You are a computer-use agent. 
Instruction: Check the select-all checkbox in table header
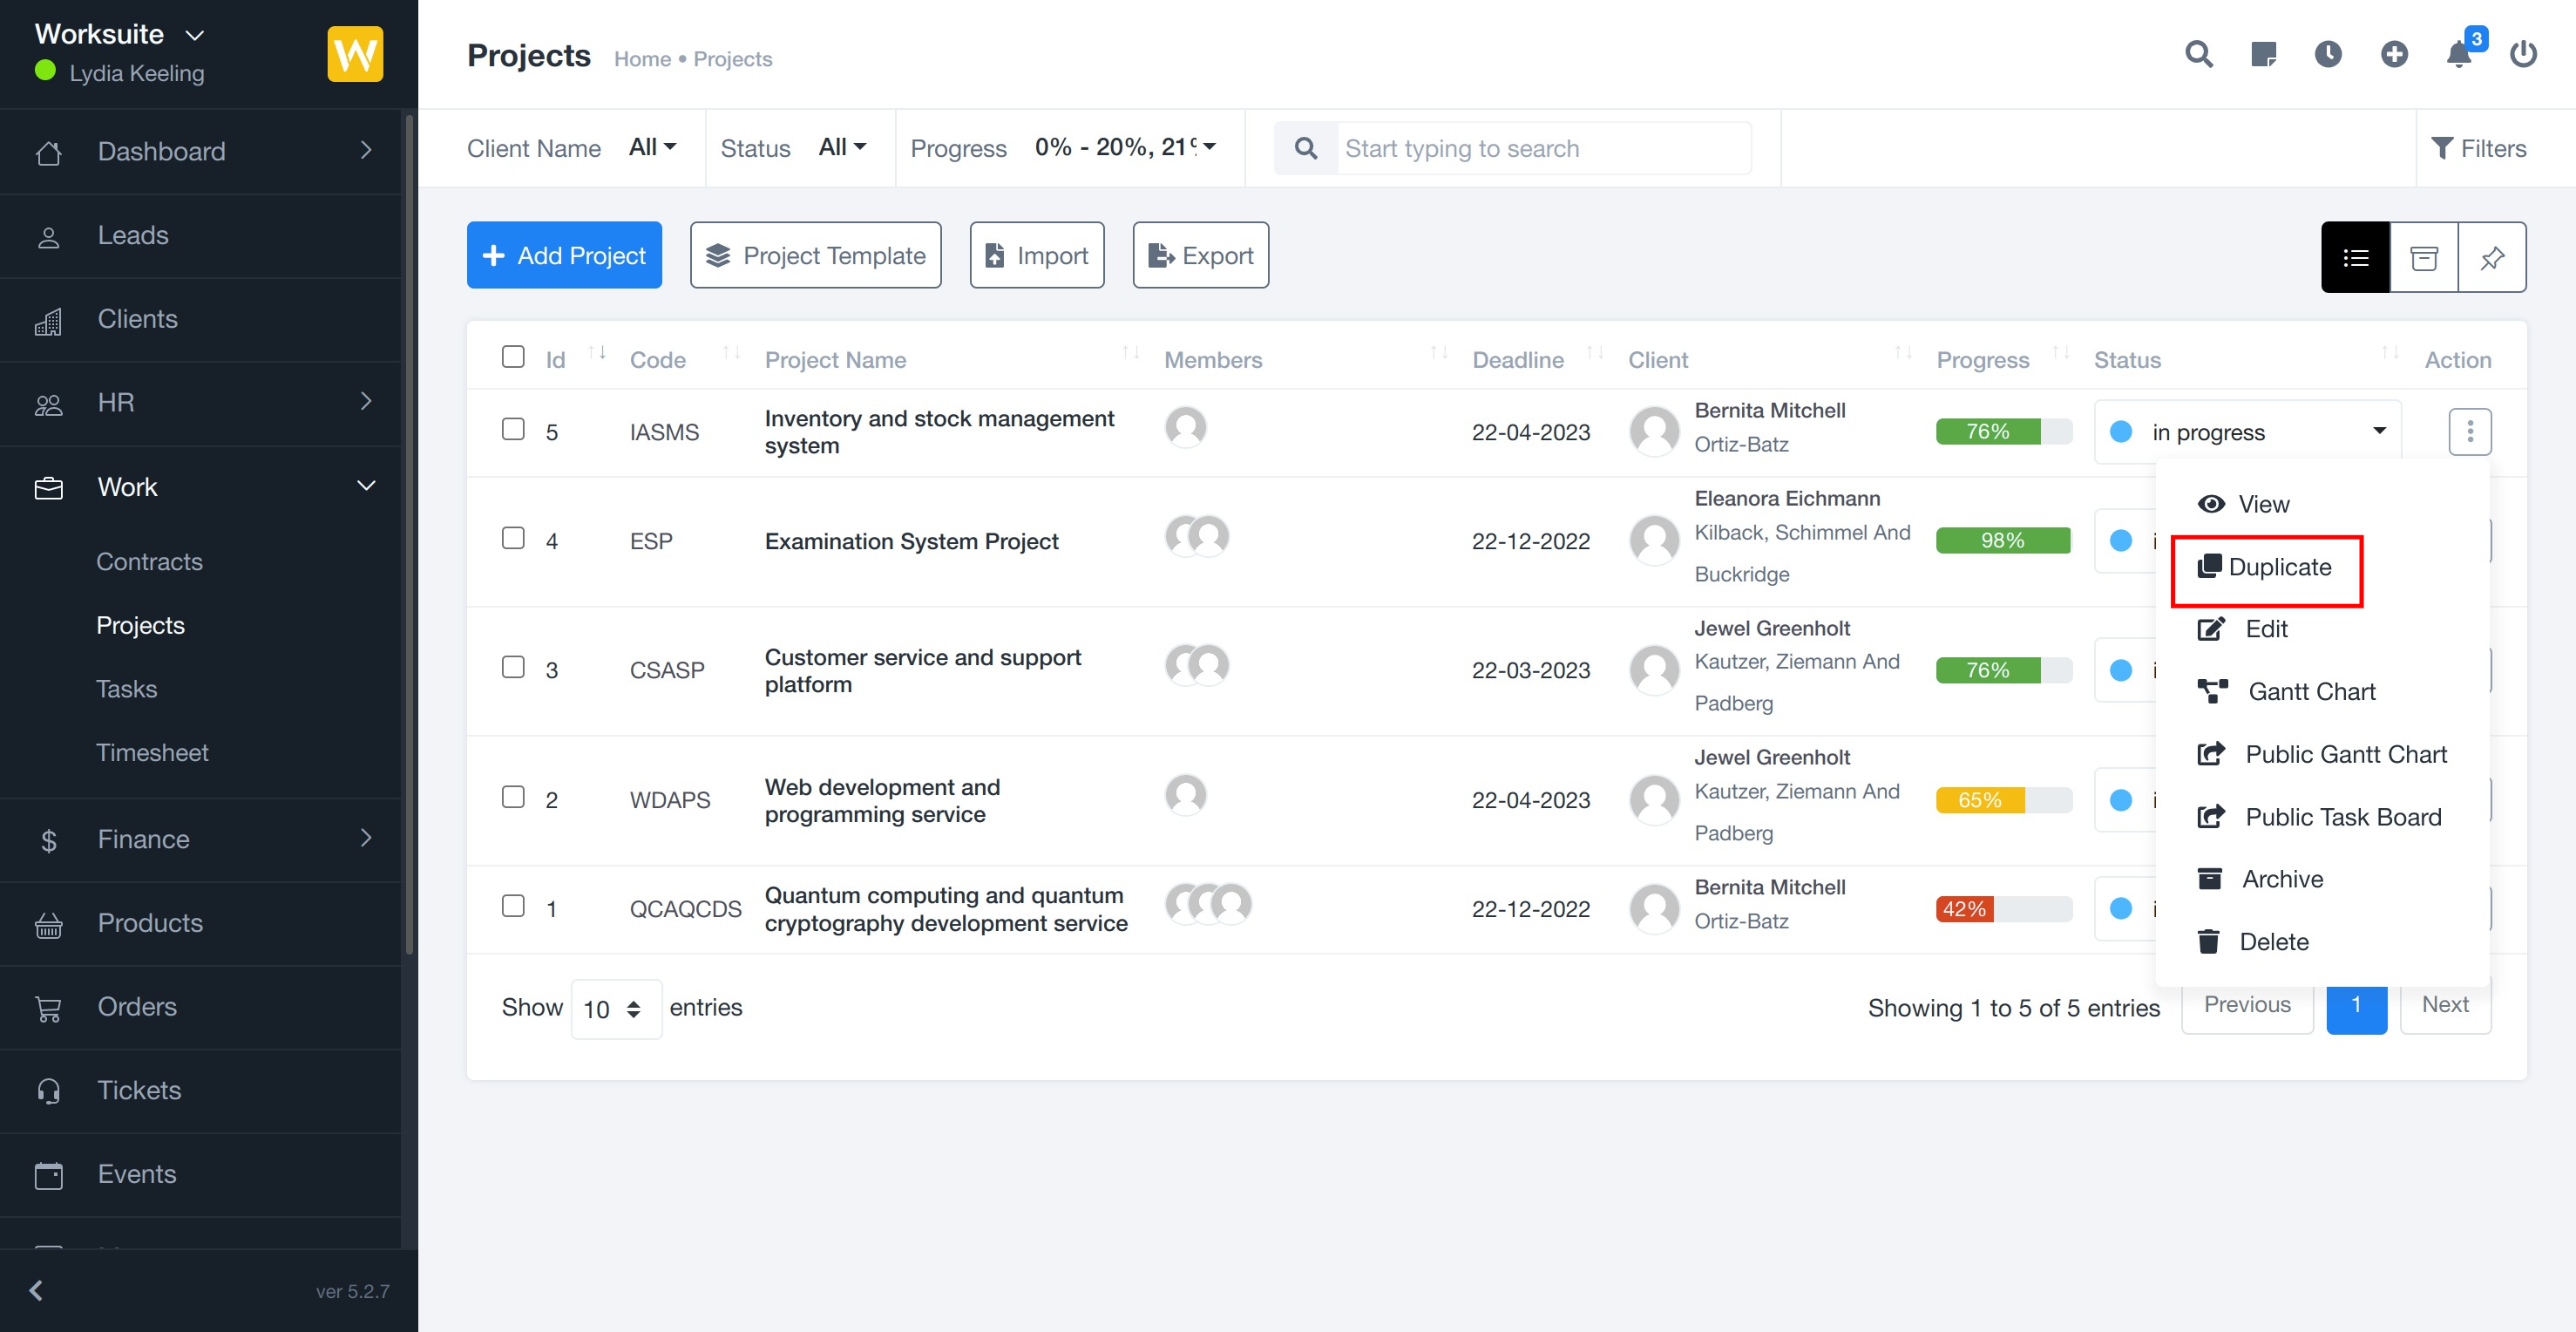[x=513, y=357]
